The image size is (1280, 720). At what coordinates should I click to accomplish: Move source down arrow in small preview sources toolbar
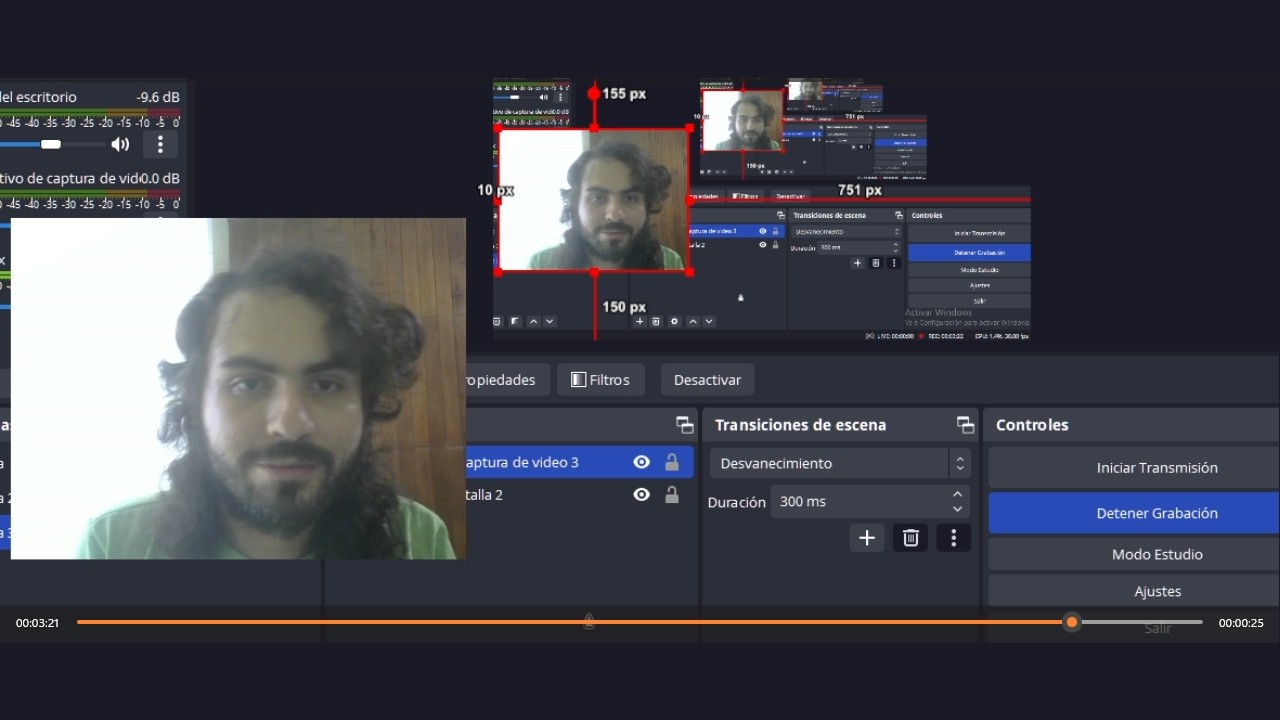[x=709, y=321]
